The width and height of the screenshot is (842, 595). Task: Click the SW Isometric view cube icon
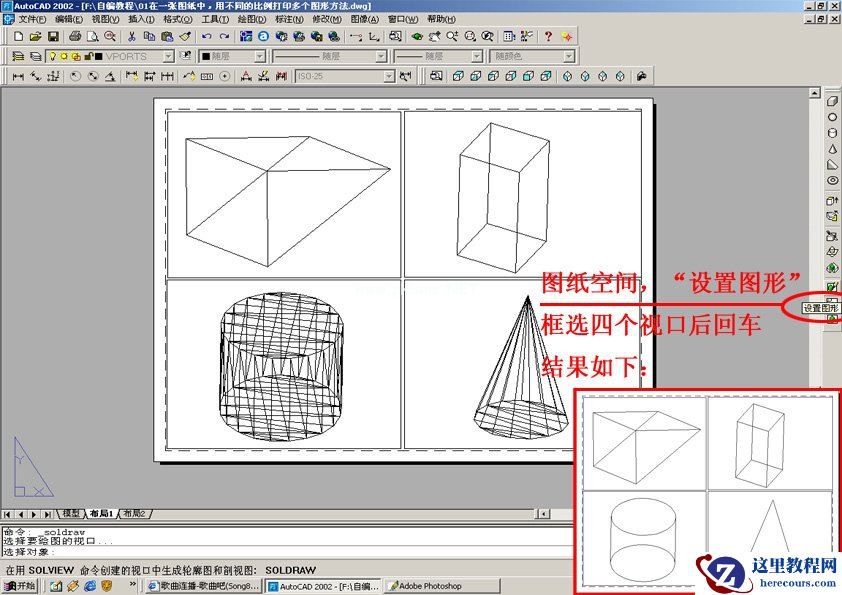click(568, 76)
